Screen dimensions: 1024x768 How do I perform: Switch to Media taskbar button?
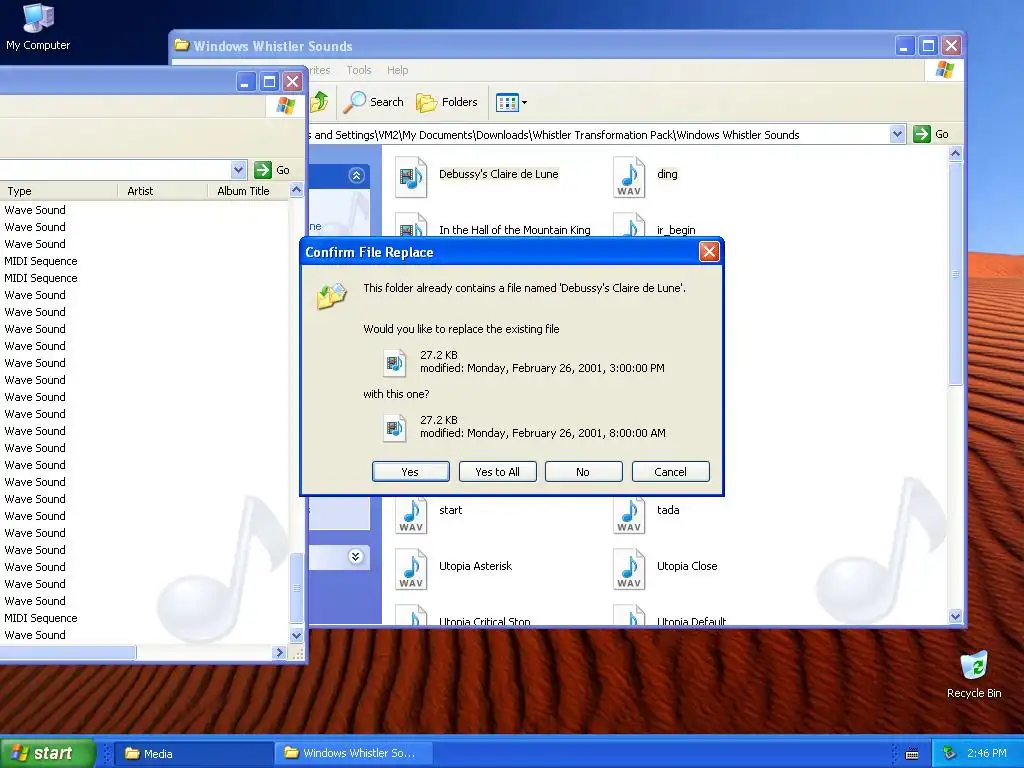(x=194, y=754)
